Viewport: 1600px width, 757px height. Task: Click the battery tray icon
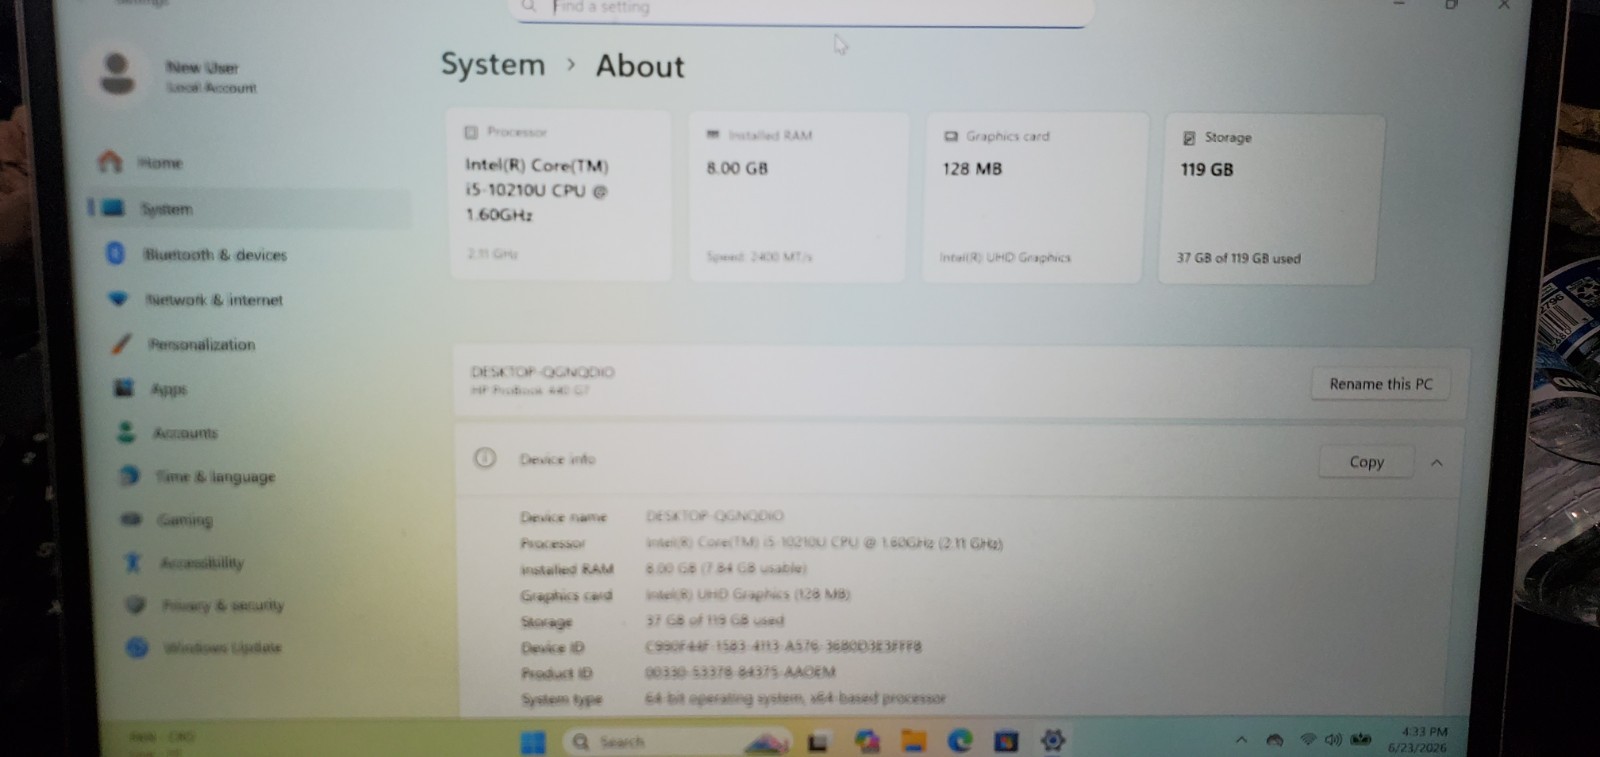point(1361,740)
